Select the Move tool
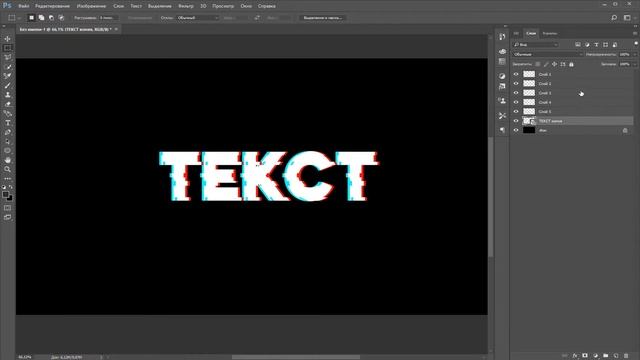 point(7,39)
